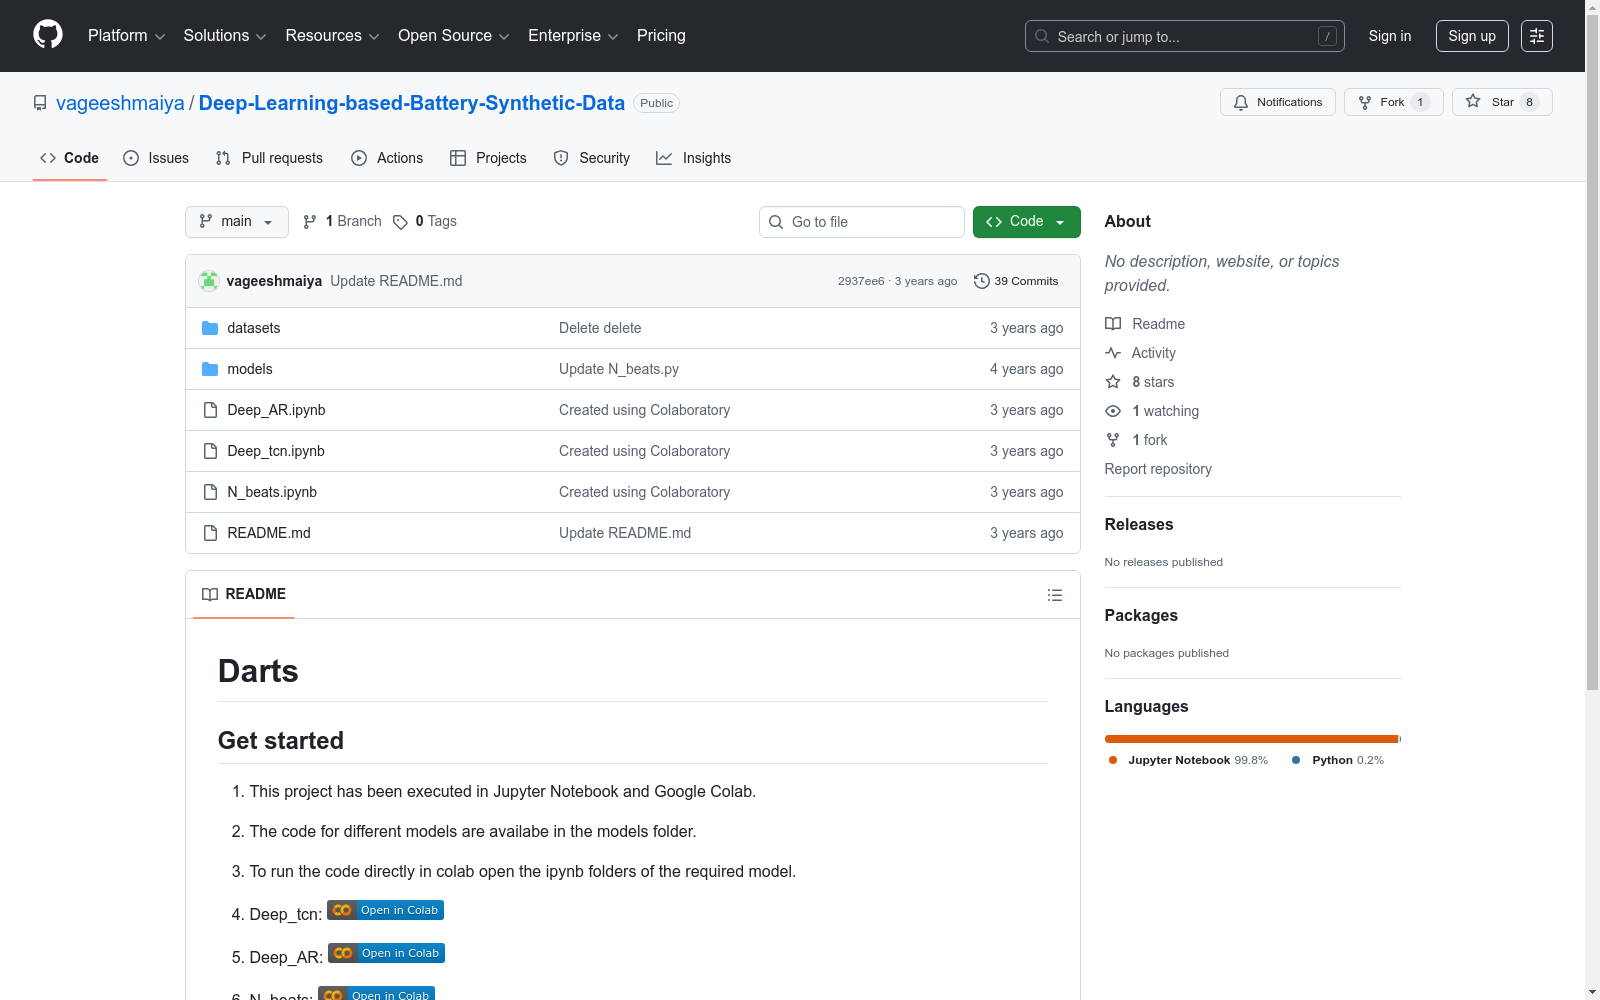Open Deep-Learning-based-Battery-Synthetic-Data repository link

coord(412,103)
